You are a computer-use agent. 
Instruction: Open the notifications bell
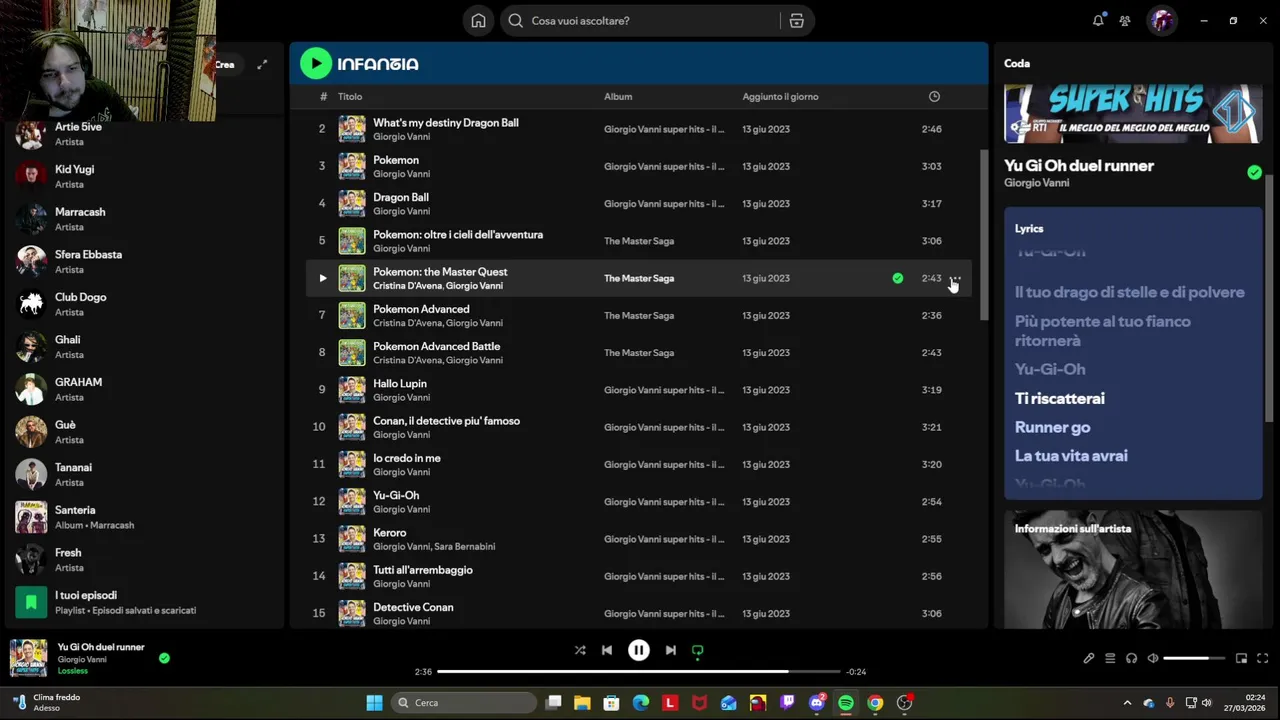click(x=1098, y=20)
